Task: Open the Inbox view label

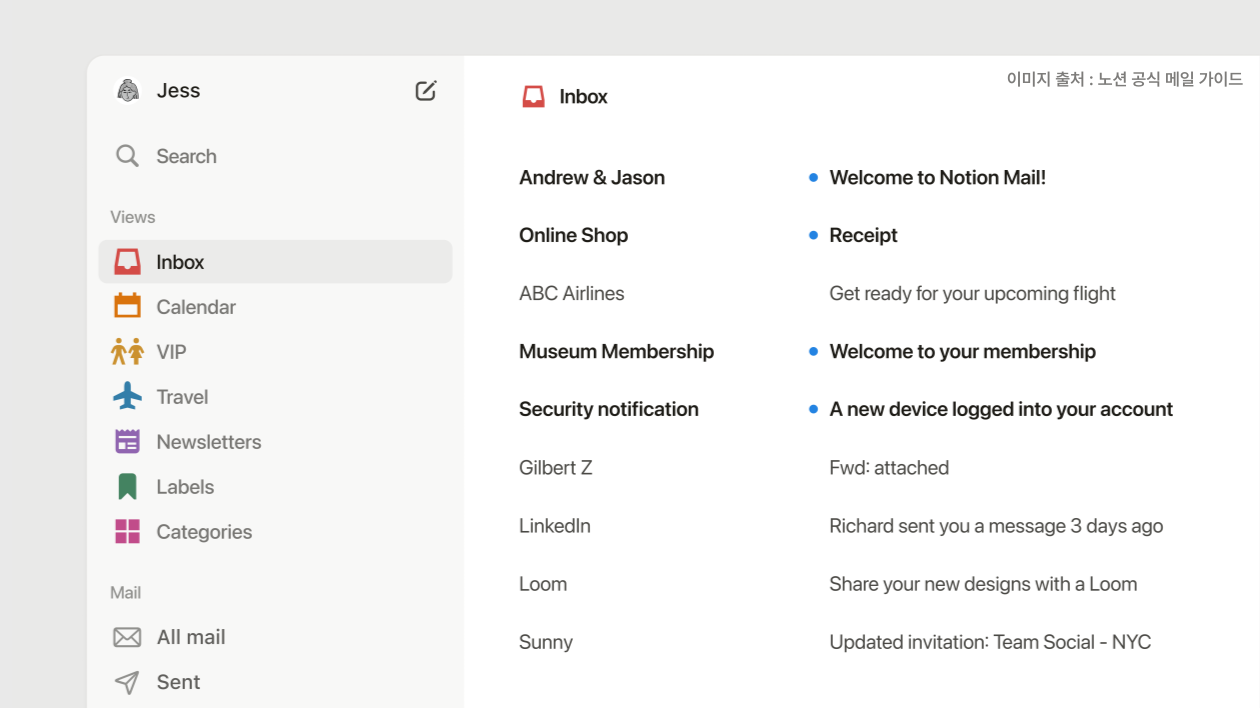Action: coord(180,262)
